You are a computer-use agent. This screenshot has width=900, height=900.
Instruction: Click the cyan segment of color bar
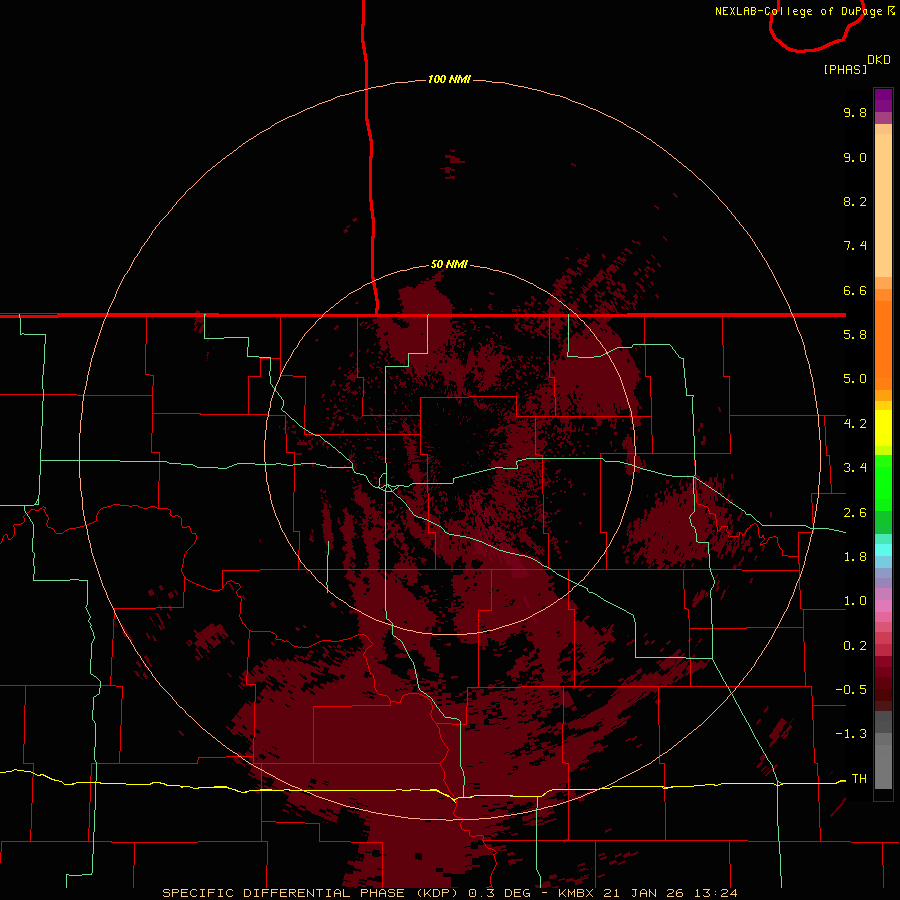click(883, 550)
